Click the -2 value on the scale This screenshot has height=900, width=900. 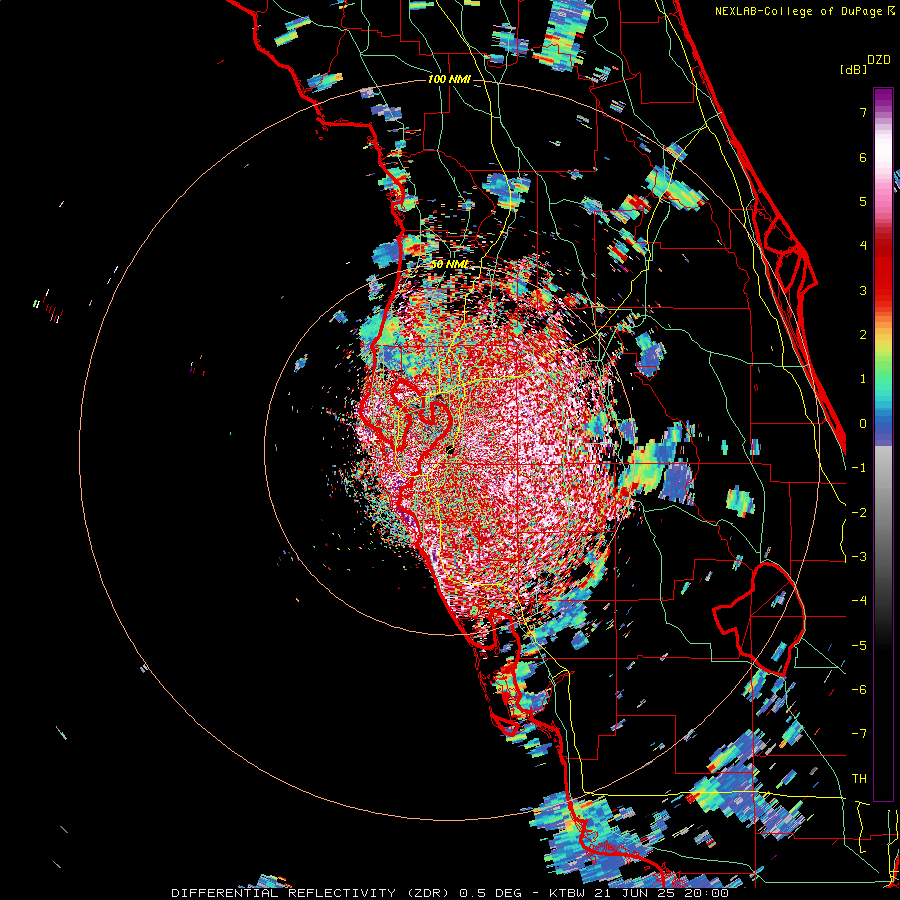859,512
